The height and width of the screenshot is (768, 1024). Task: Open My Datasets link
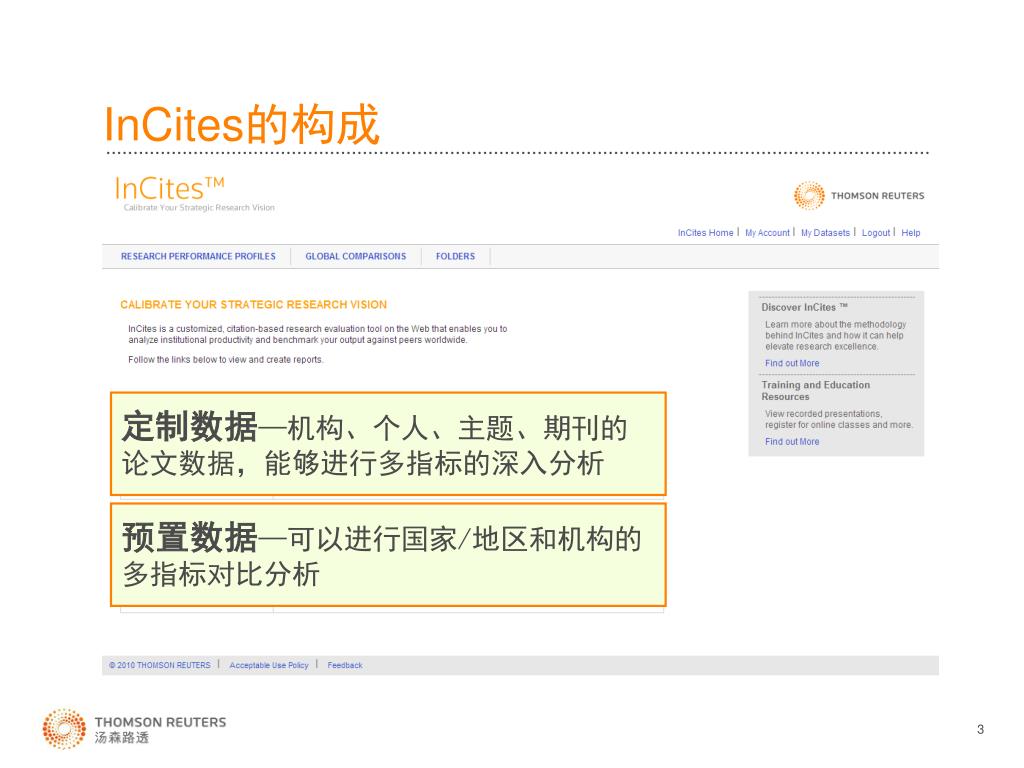coord(825,232)
